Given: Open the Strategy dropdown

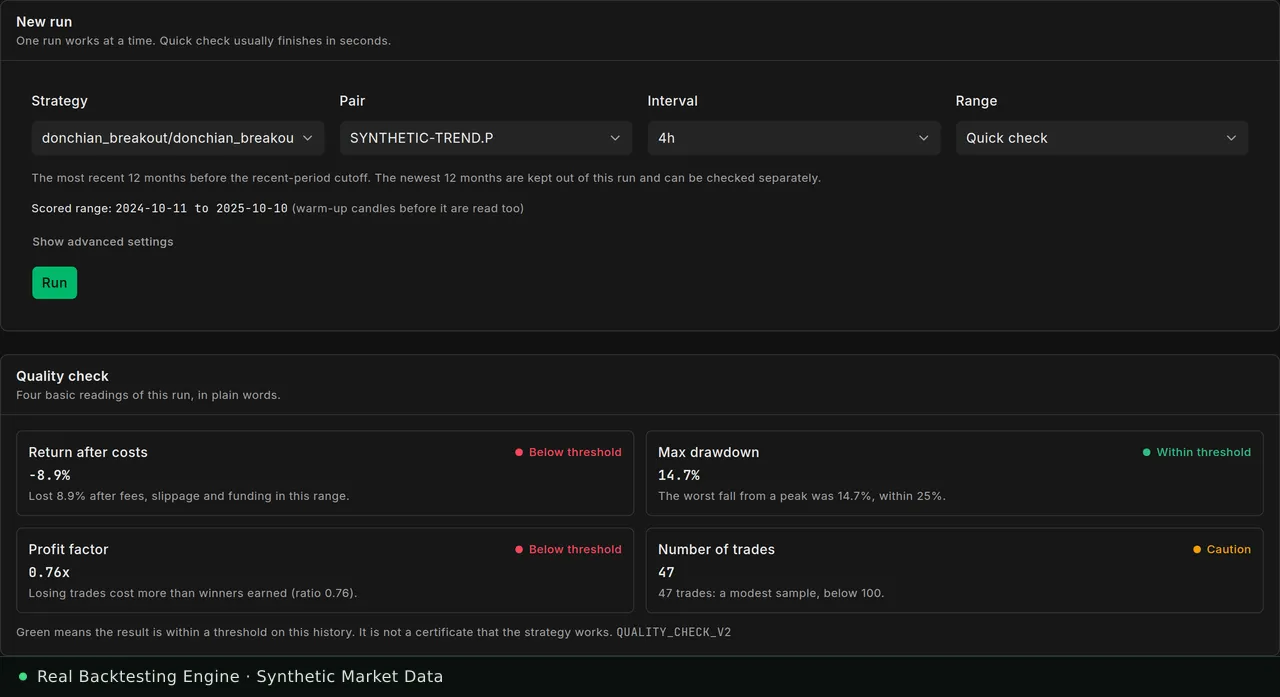Looking at the screenshot, I should [178, 138].
